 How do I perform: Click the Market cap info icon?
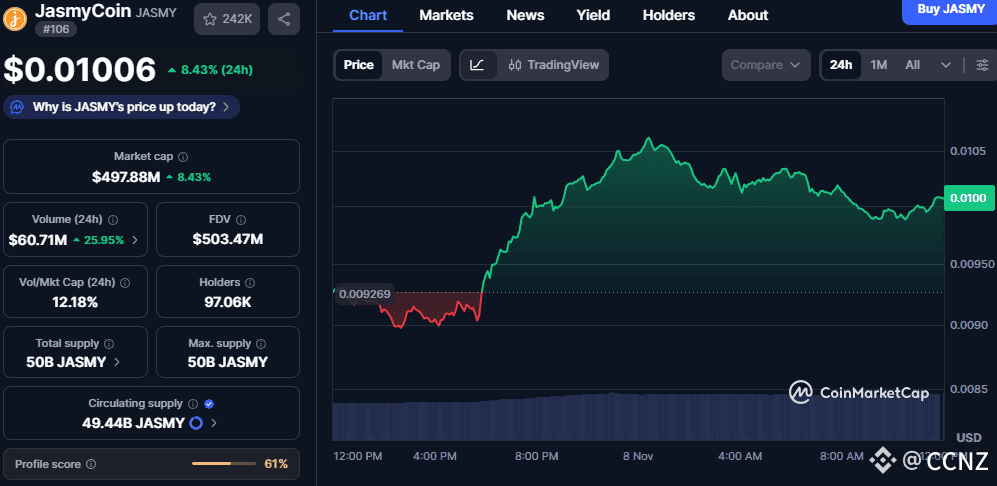[183, 157]
